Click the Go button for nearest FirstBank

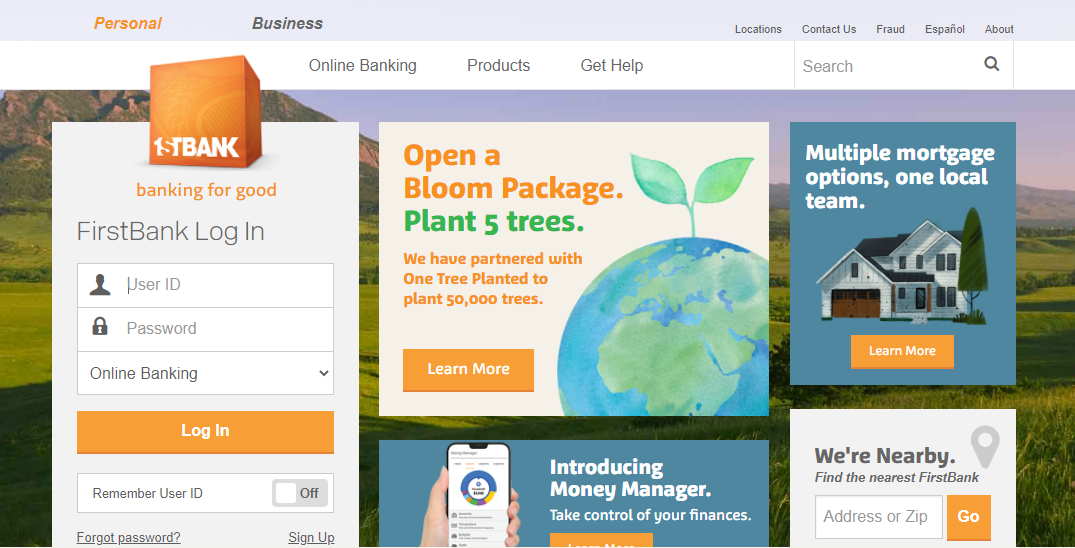point(968,517)
